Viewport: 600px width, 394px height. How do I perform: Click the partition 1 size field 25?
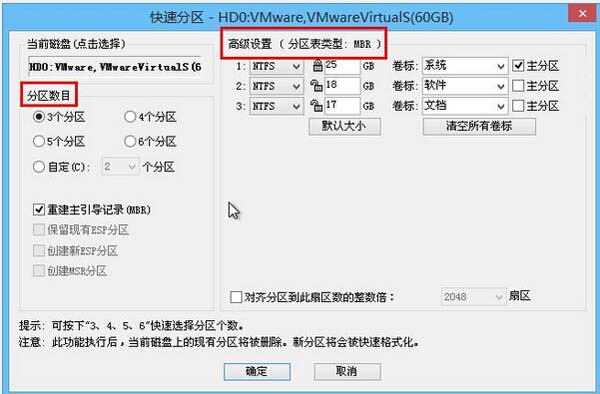click(x=342, y=66)
